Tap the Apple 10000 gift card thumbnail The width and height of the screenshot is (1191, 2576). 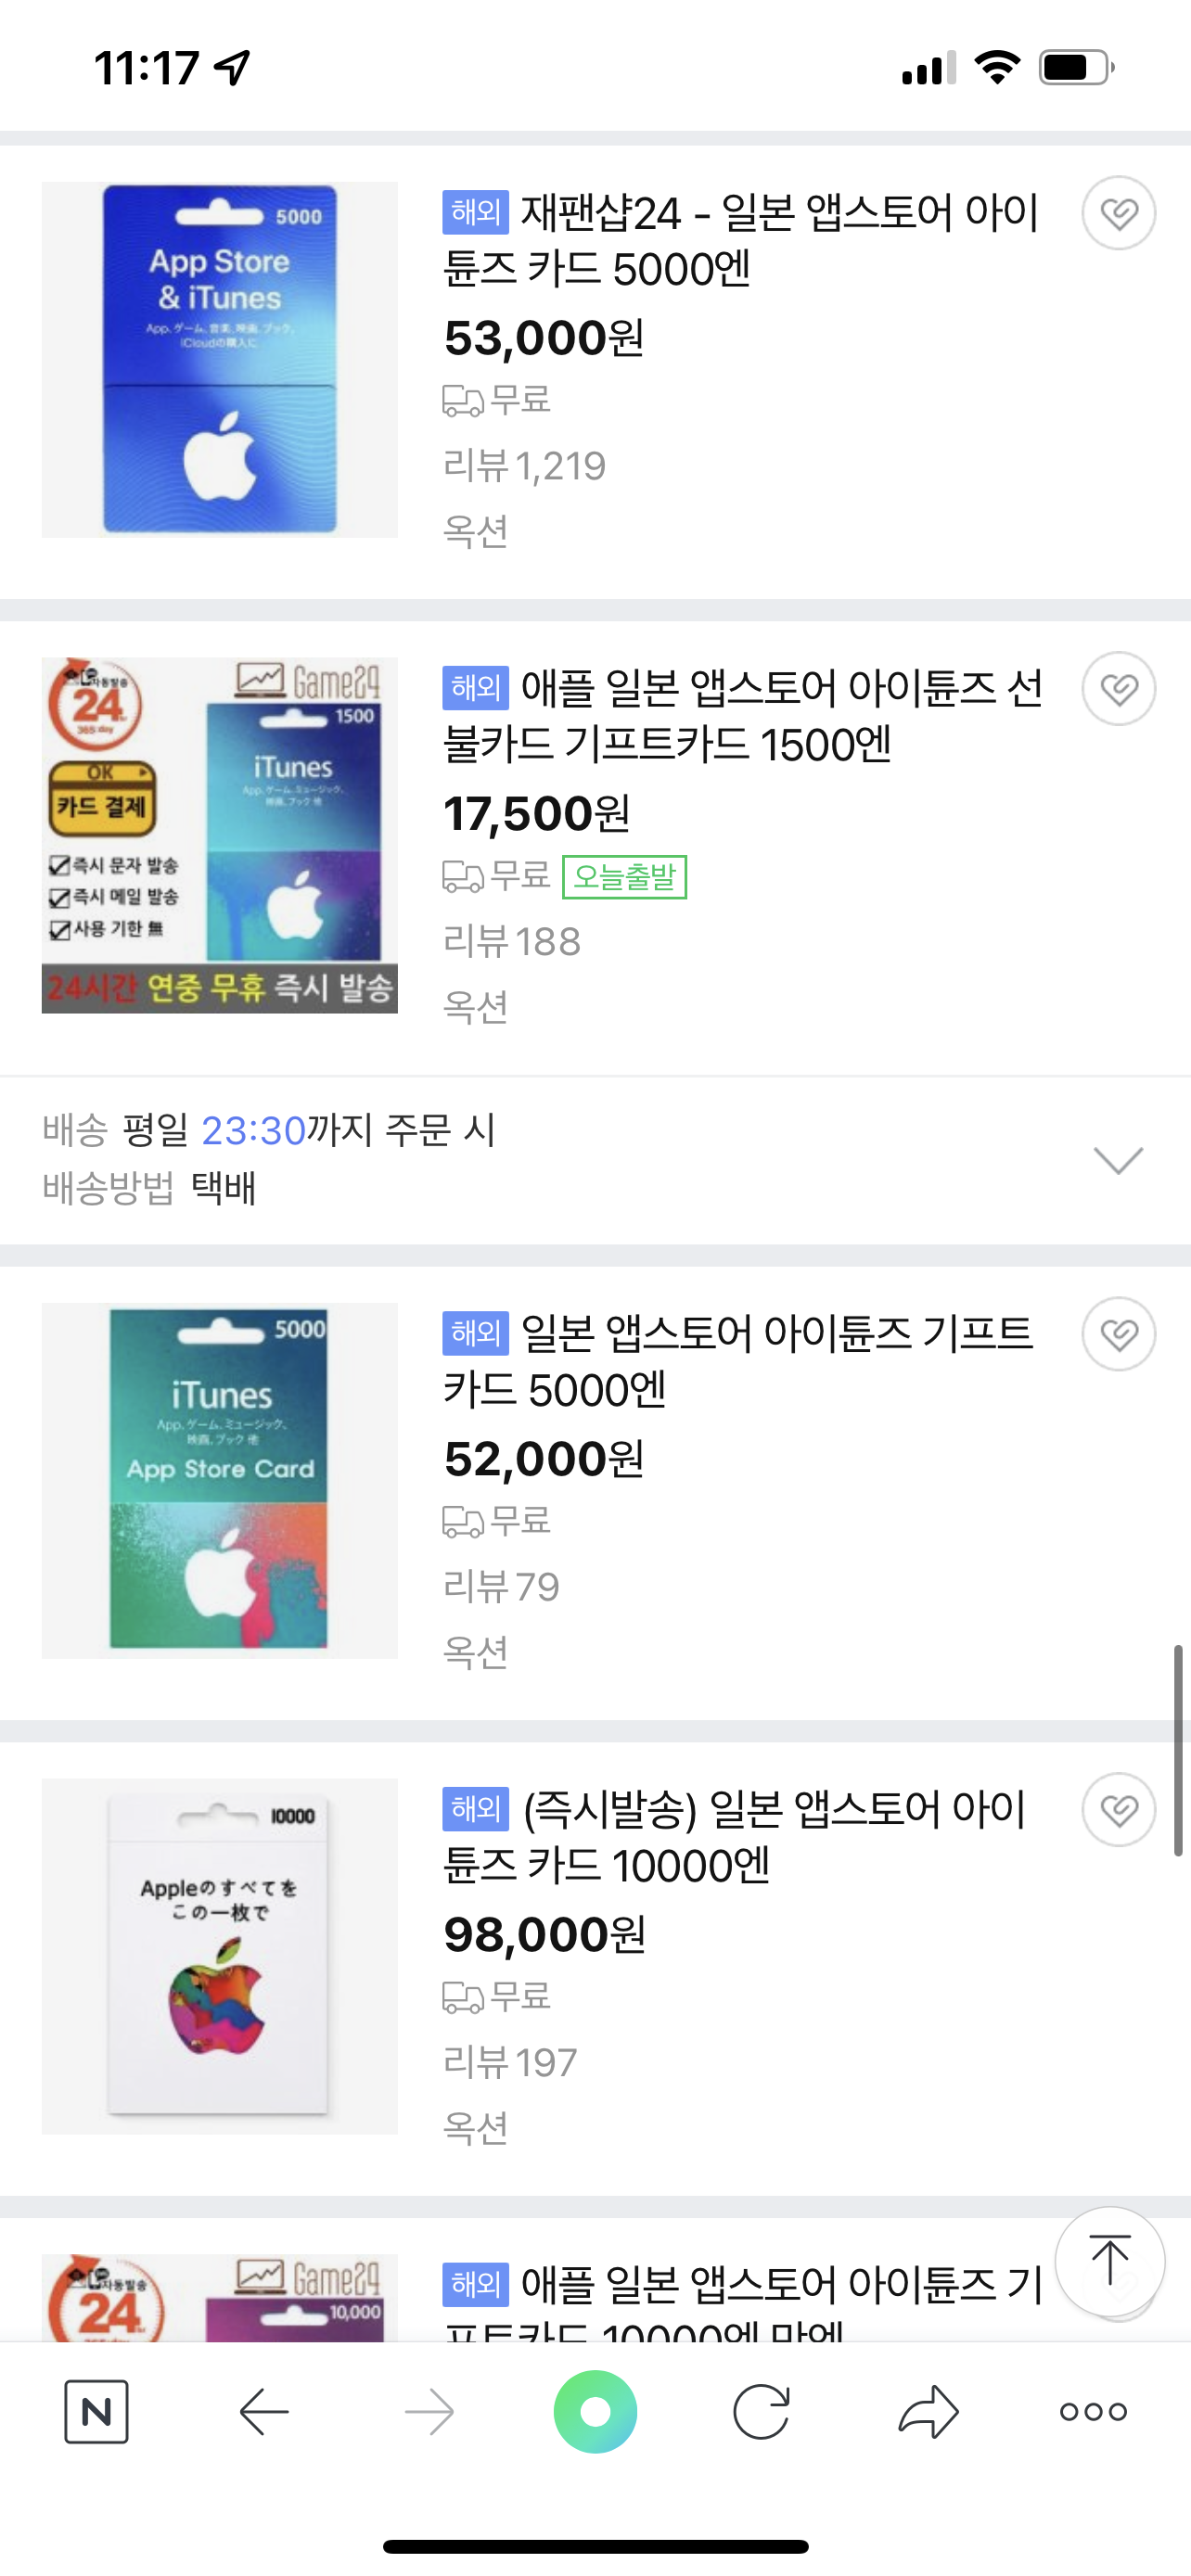(x=220, y=1956)
